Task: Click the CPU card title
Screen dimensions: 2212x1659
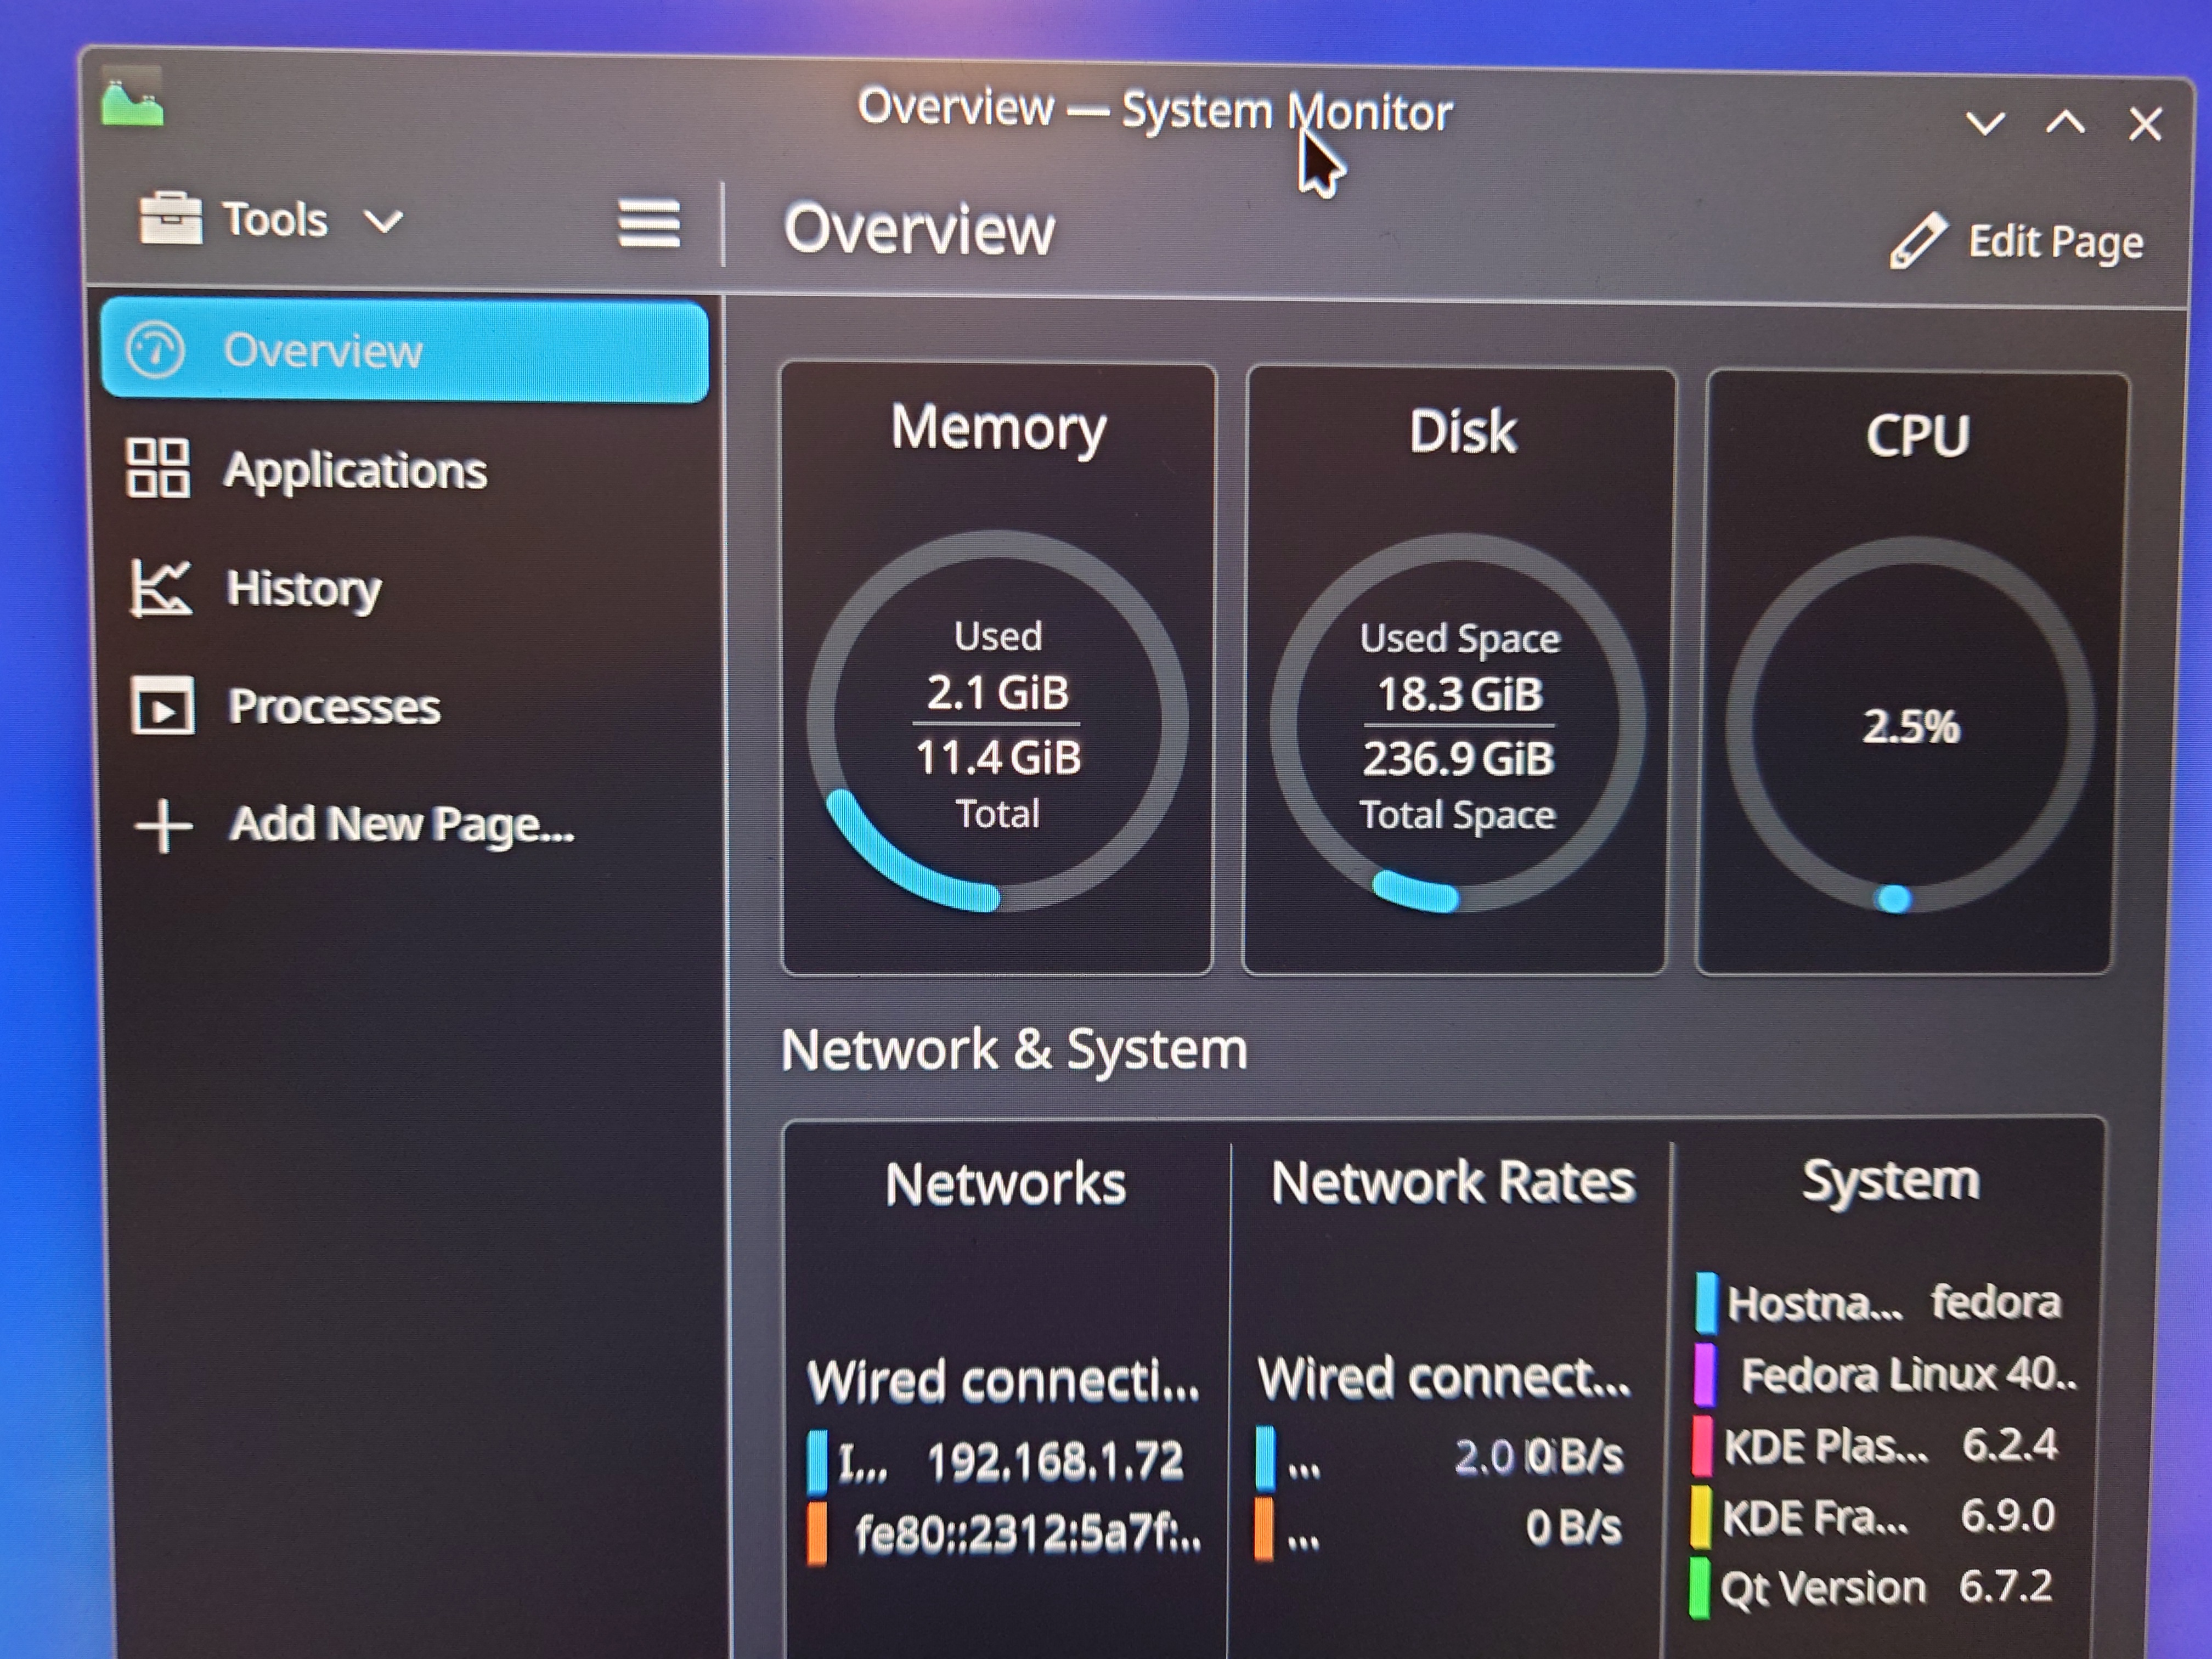Action: point(1917,436)
